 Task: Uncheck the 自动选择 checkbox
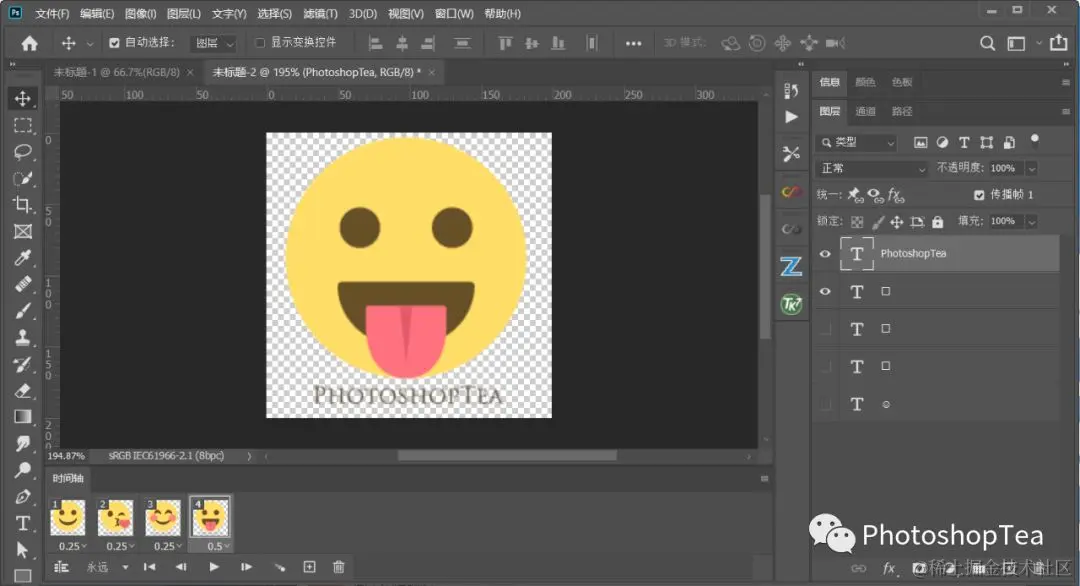coord(114,43)
